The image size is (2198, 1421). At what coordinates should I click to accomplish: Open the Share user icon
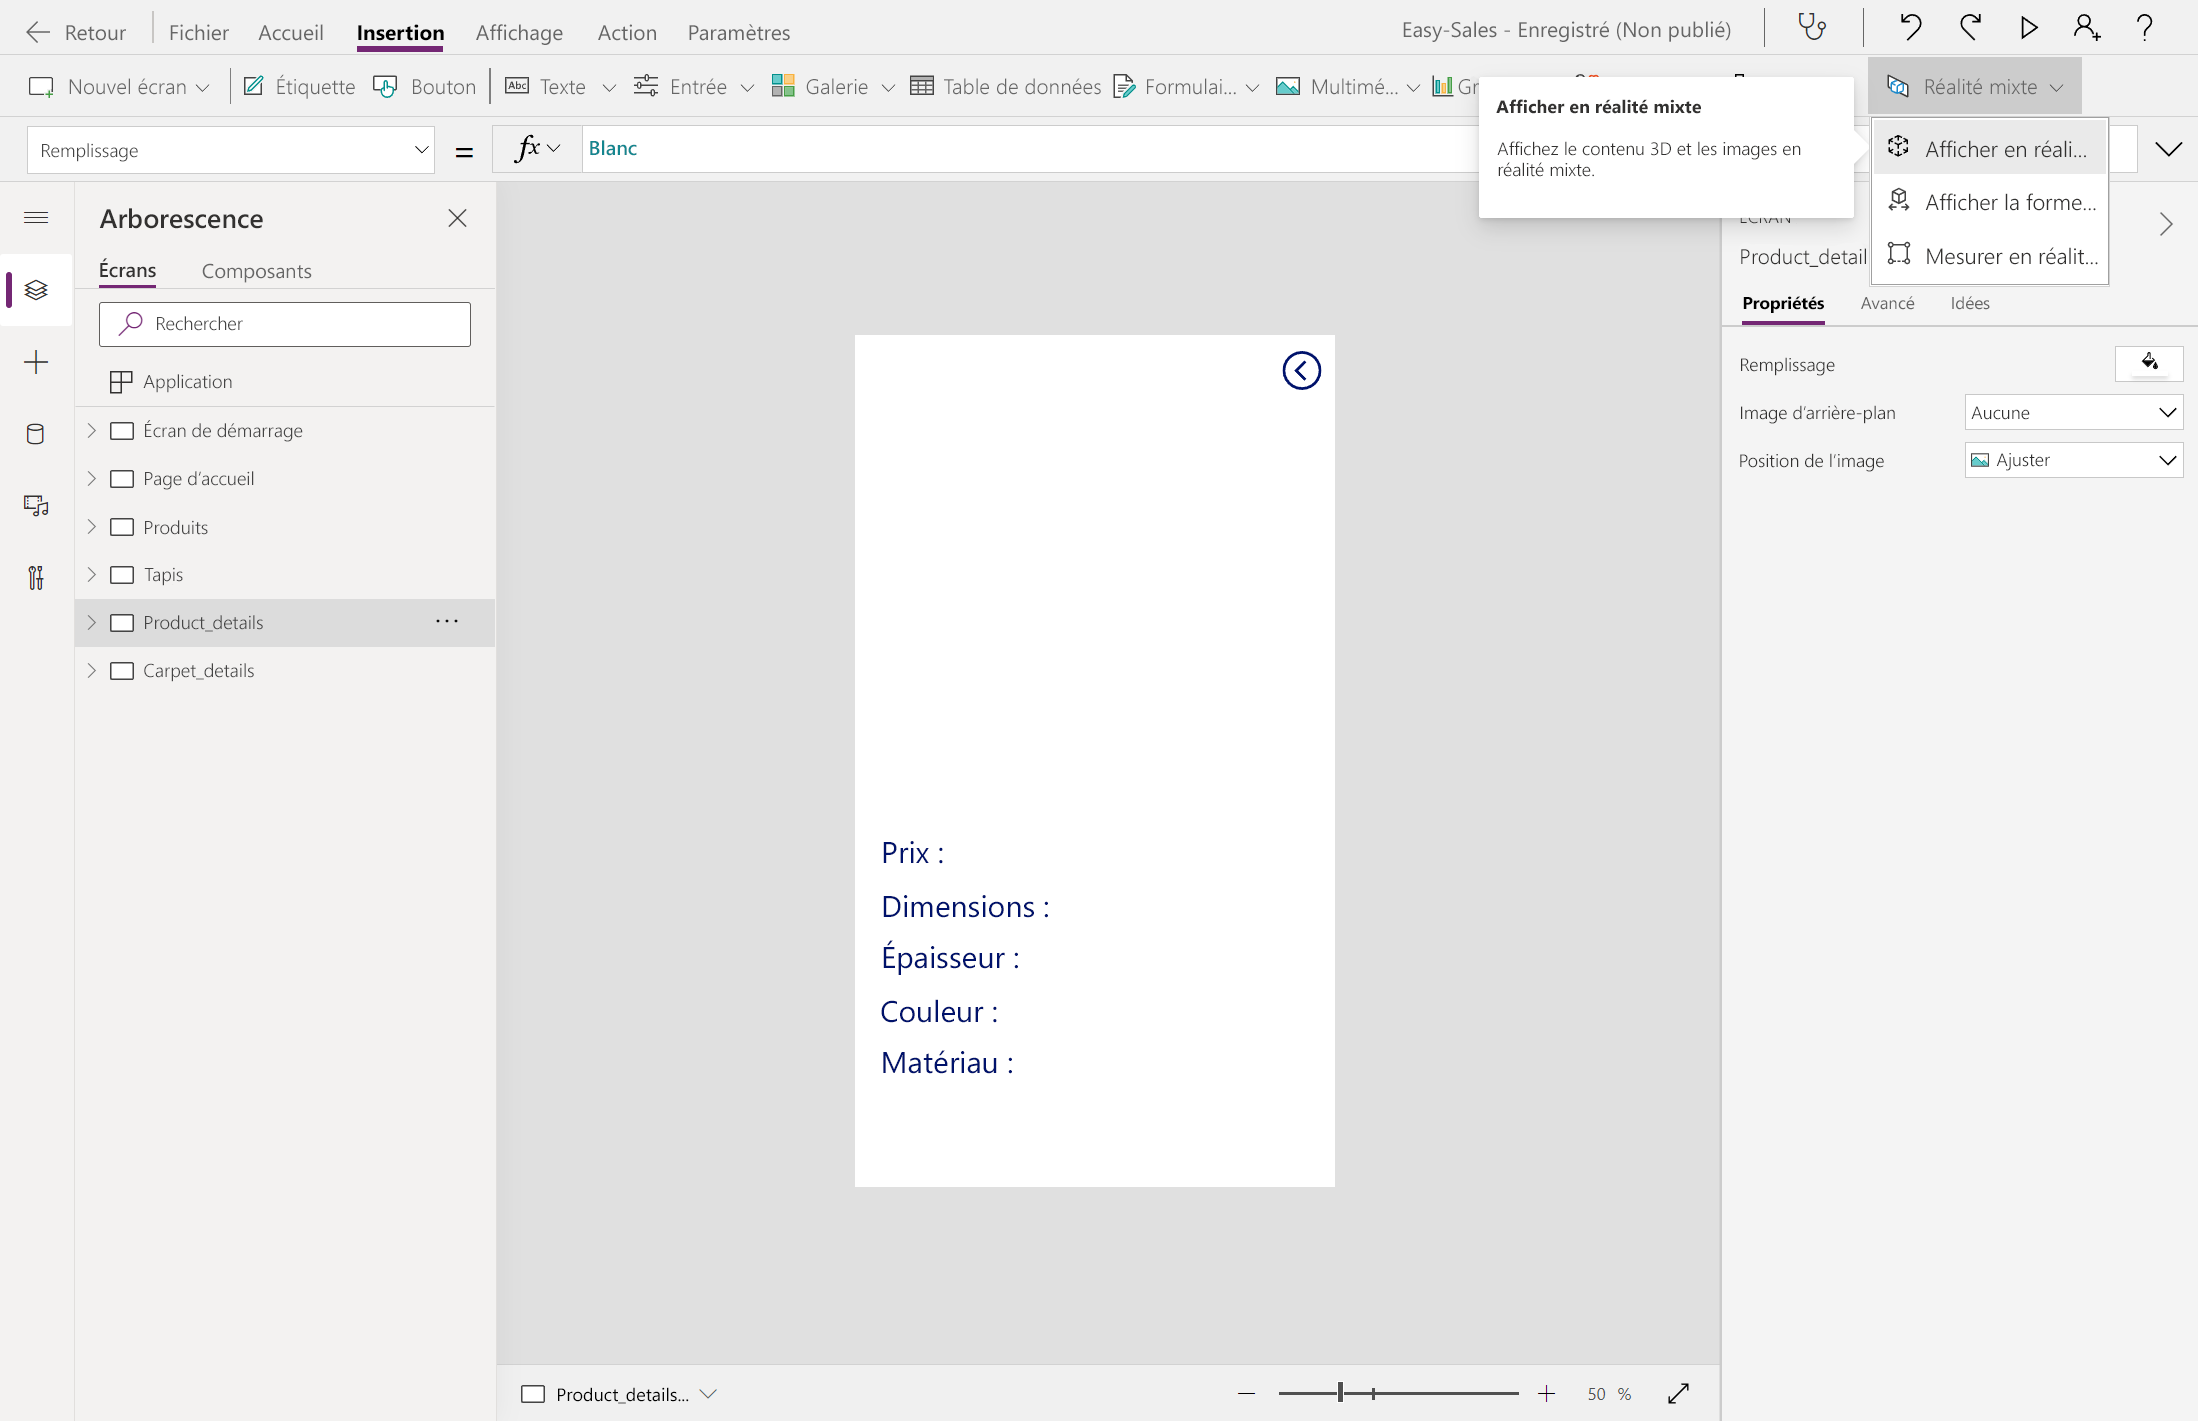[x=2087, y=27]
